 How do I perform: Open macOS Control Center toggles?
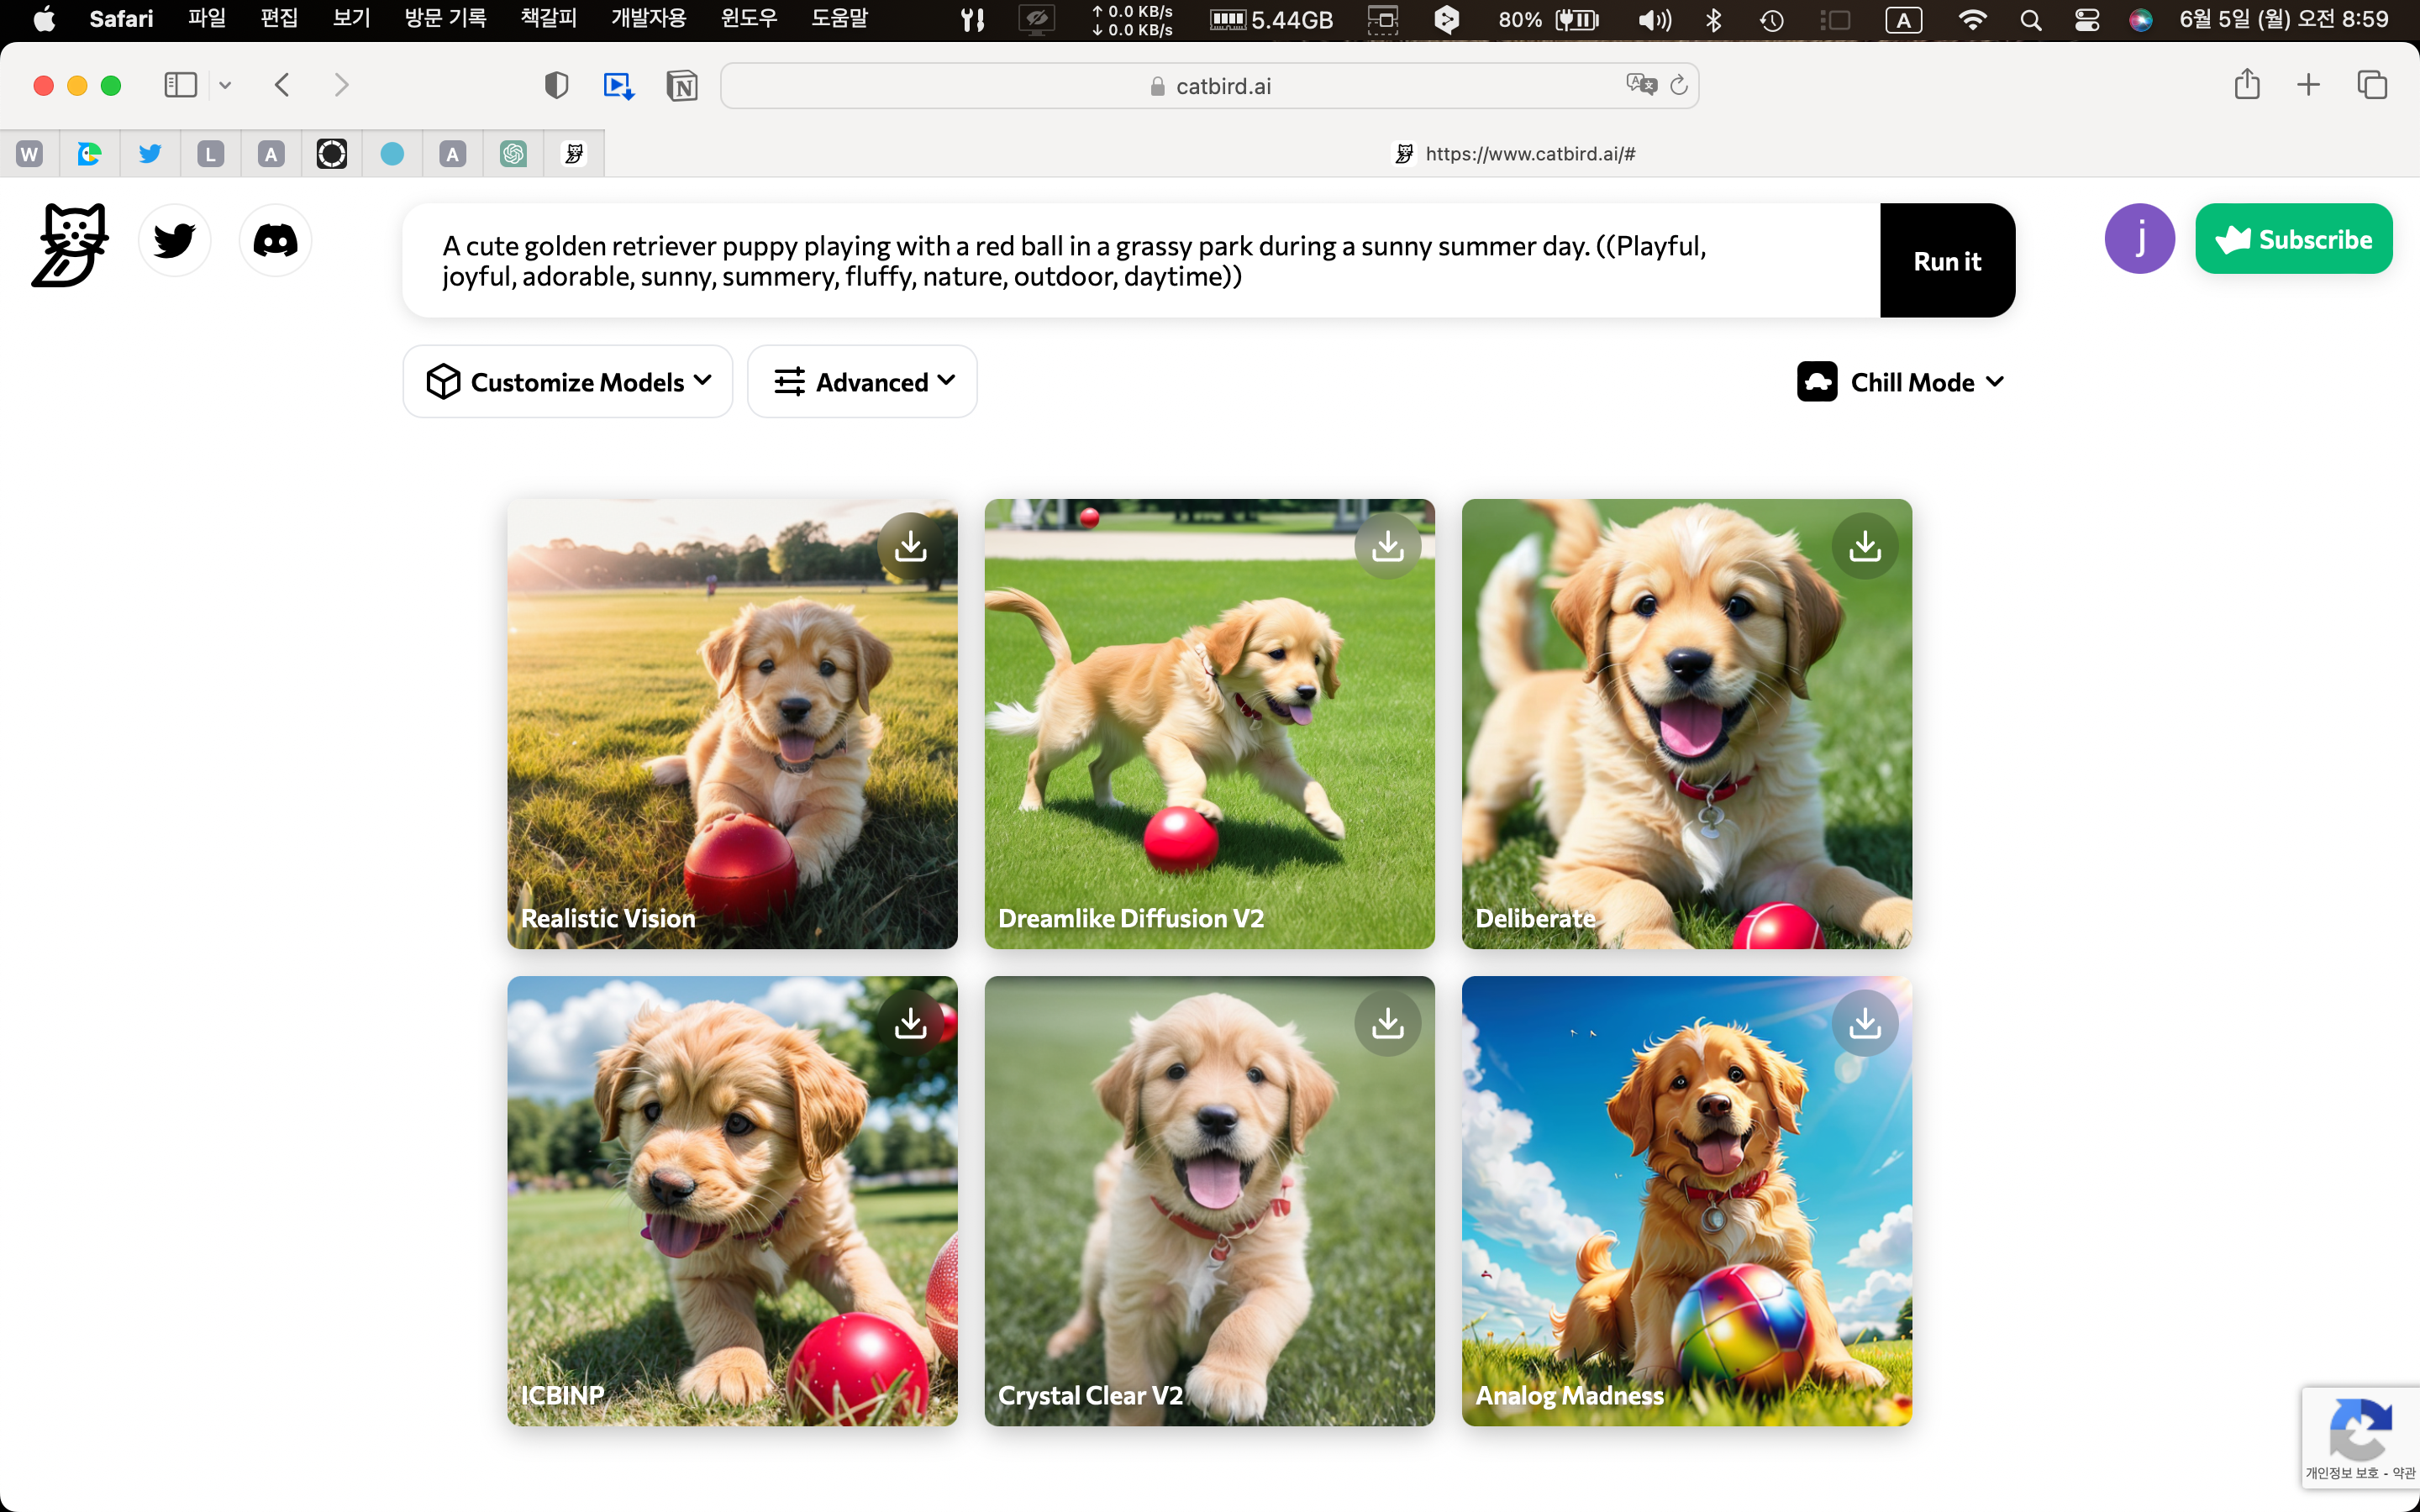(x=2086, y=19)
